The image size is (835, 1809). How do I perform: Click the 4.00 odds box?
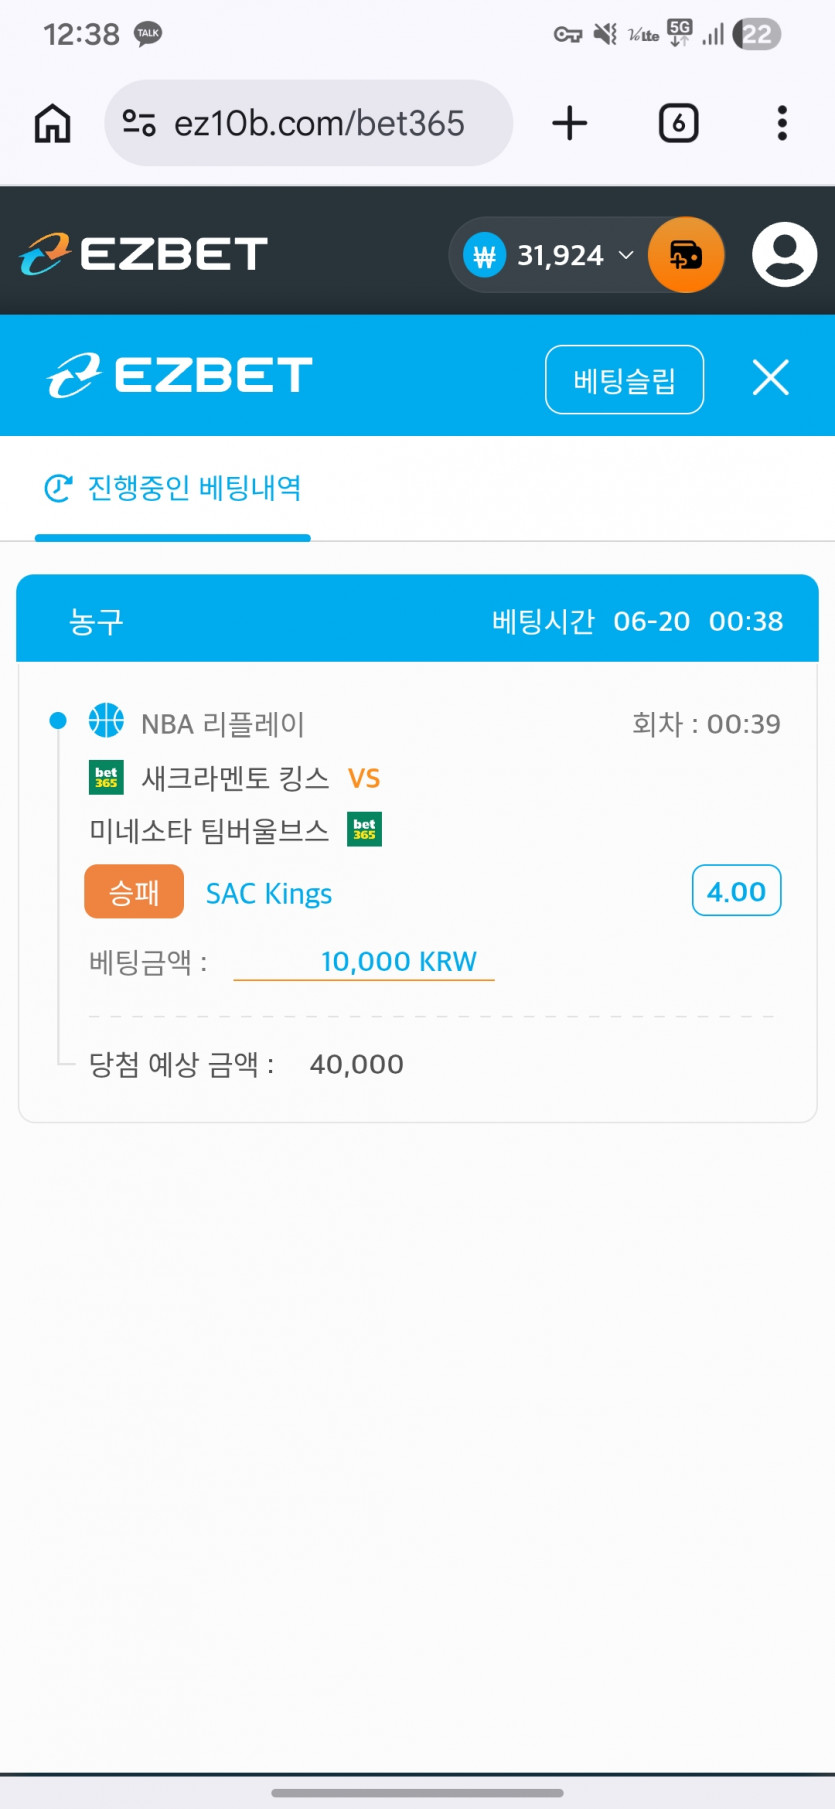737,890
